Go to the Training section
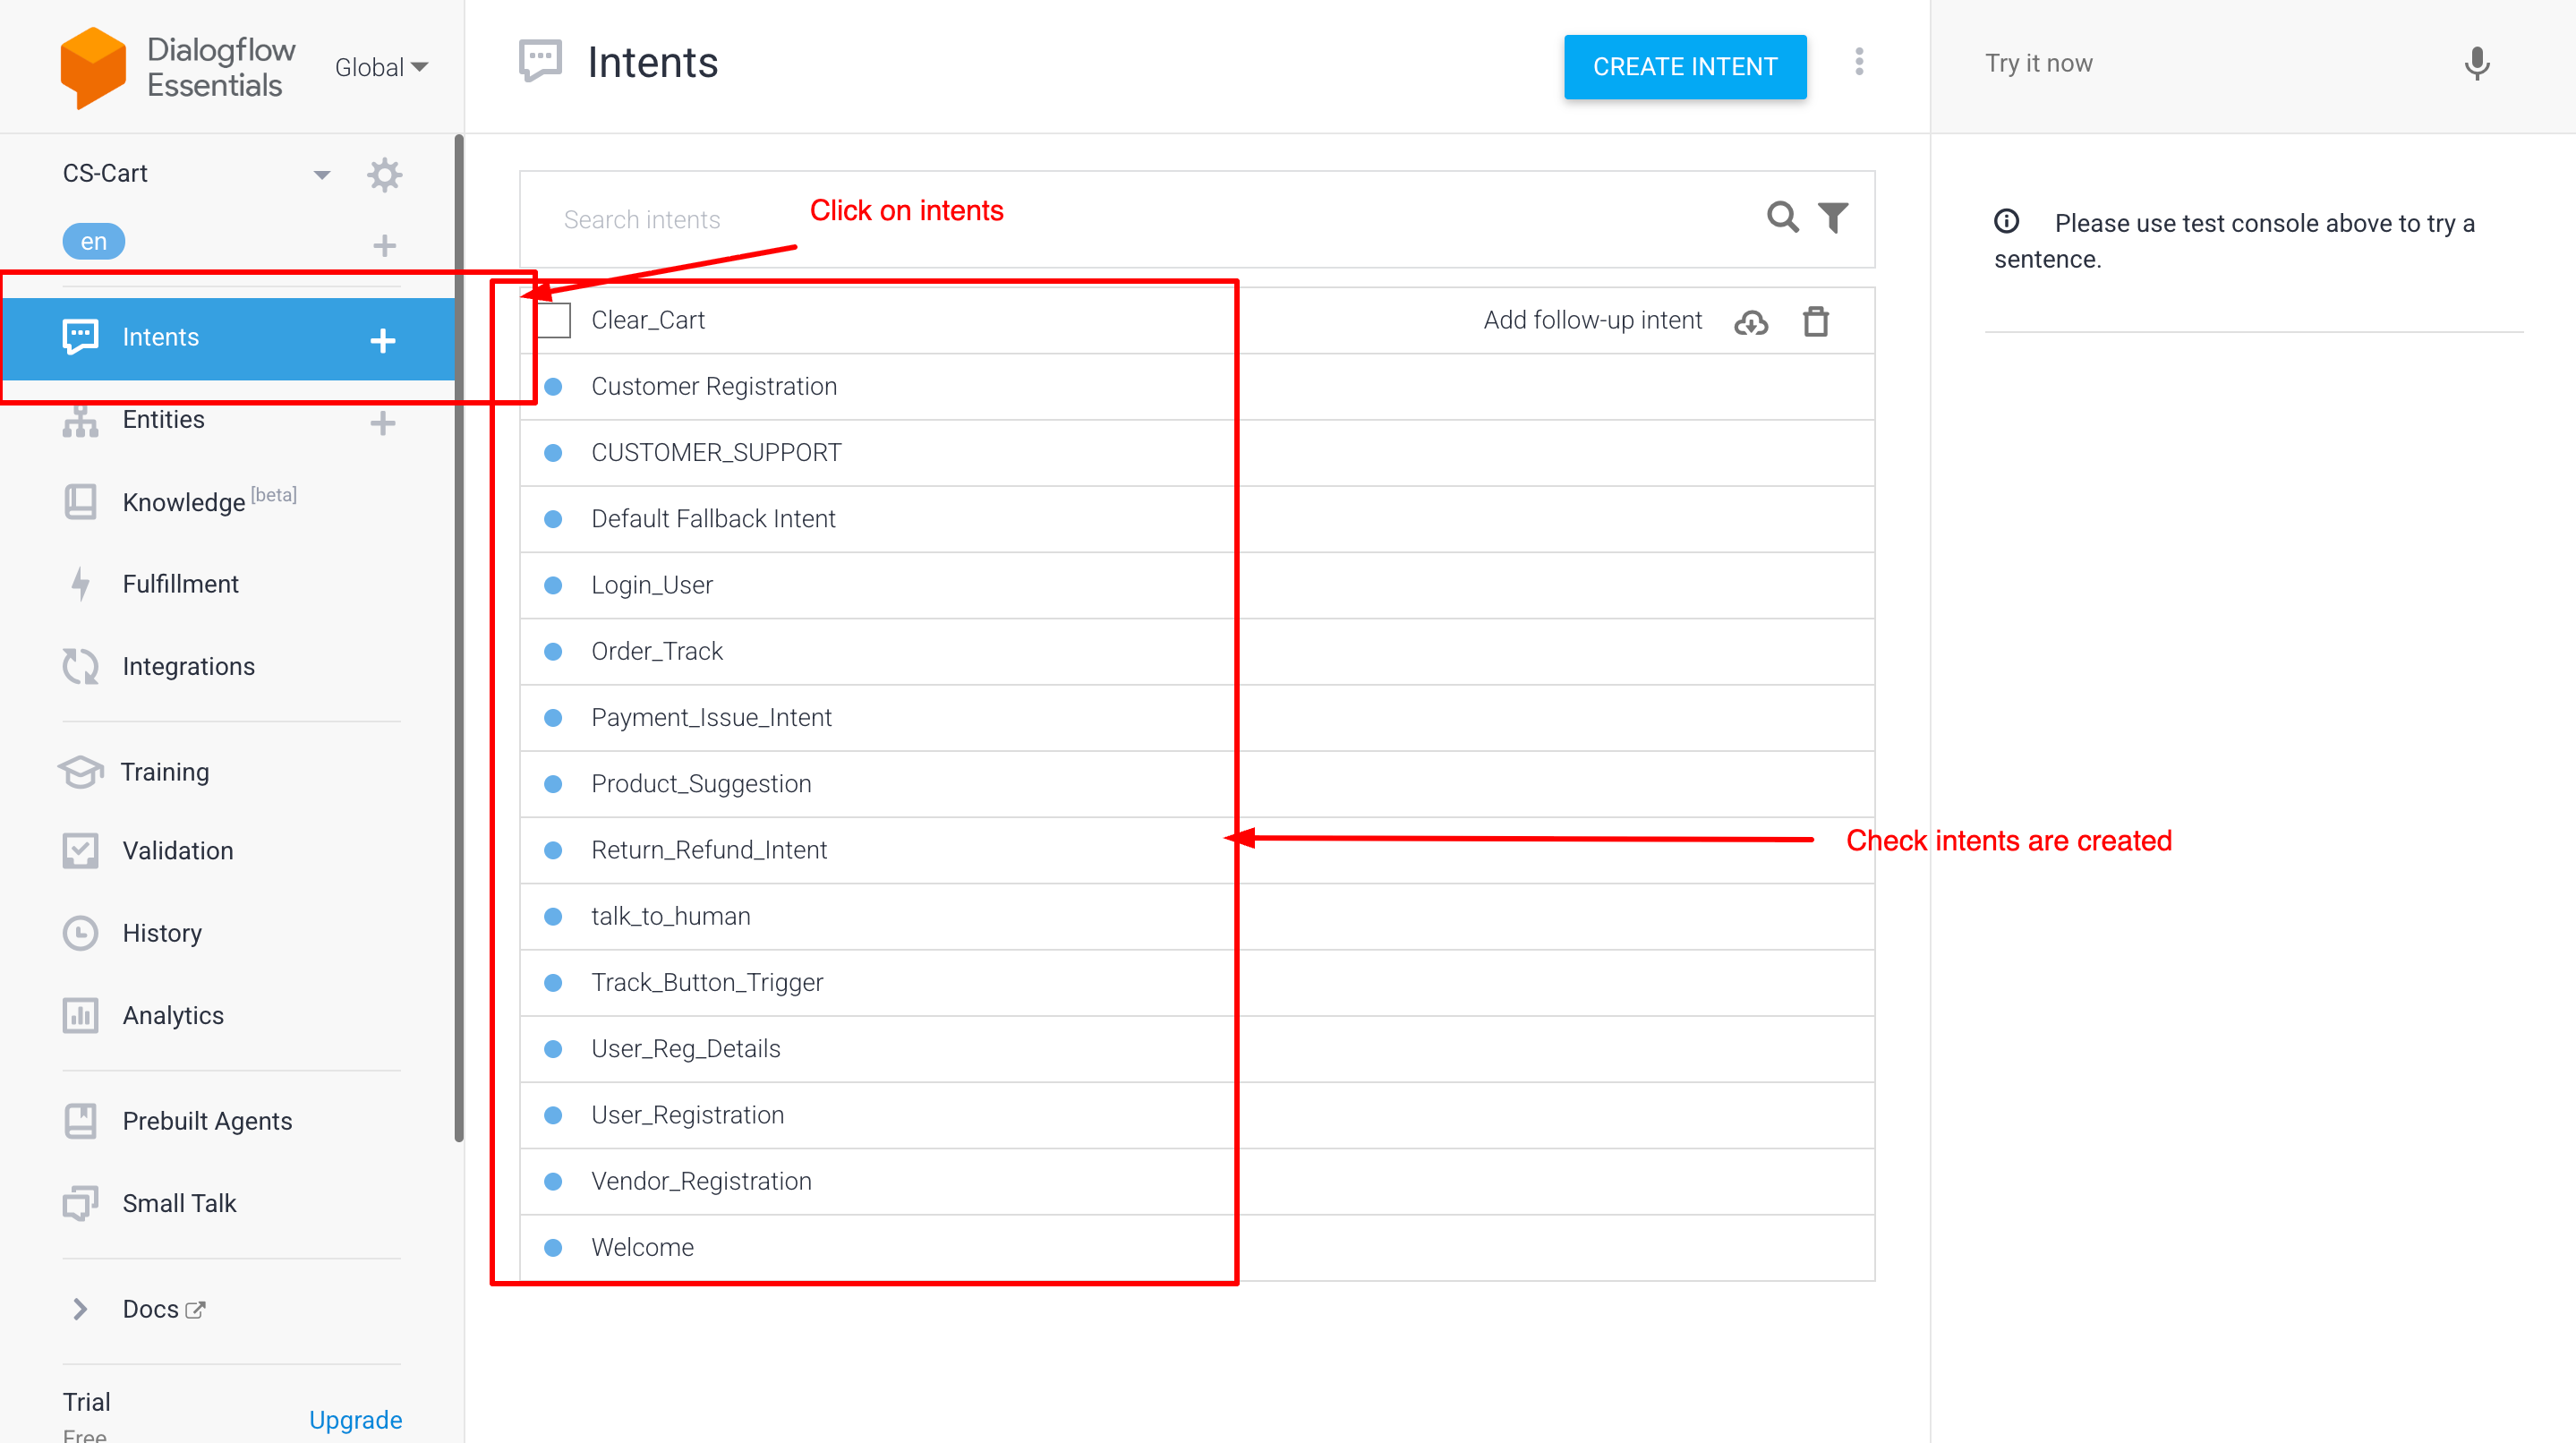 tap(164, 771)
